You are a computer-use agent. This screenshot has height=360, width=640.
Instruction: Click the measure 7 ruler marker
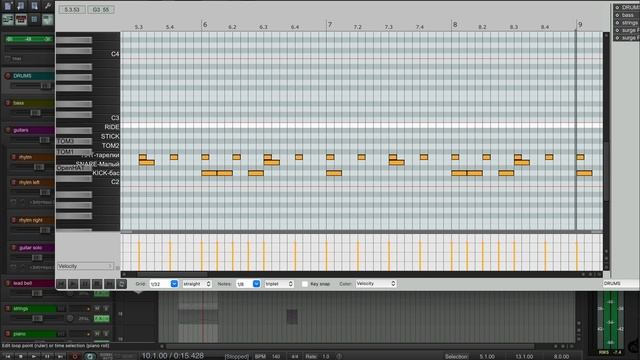click(330, 25)
